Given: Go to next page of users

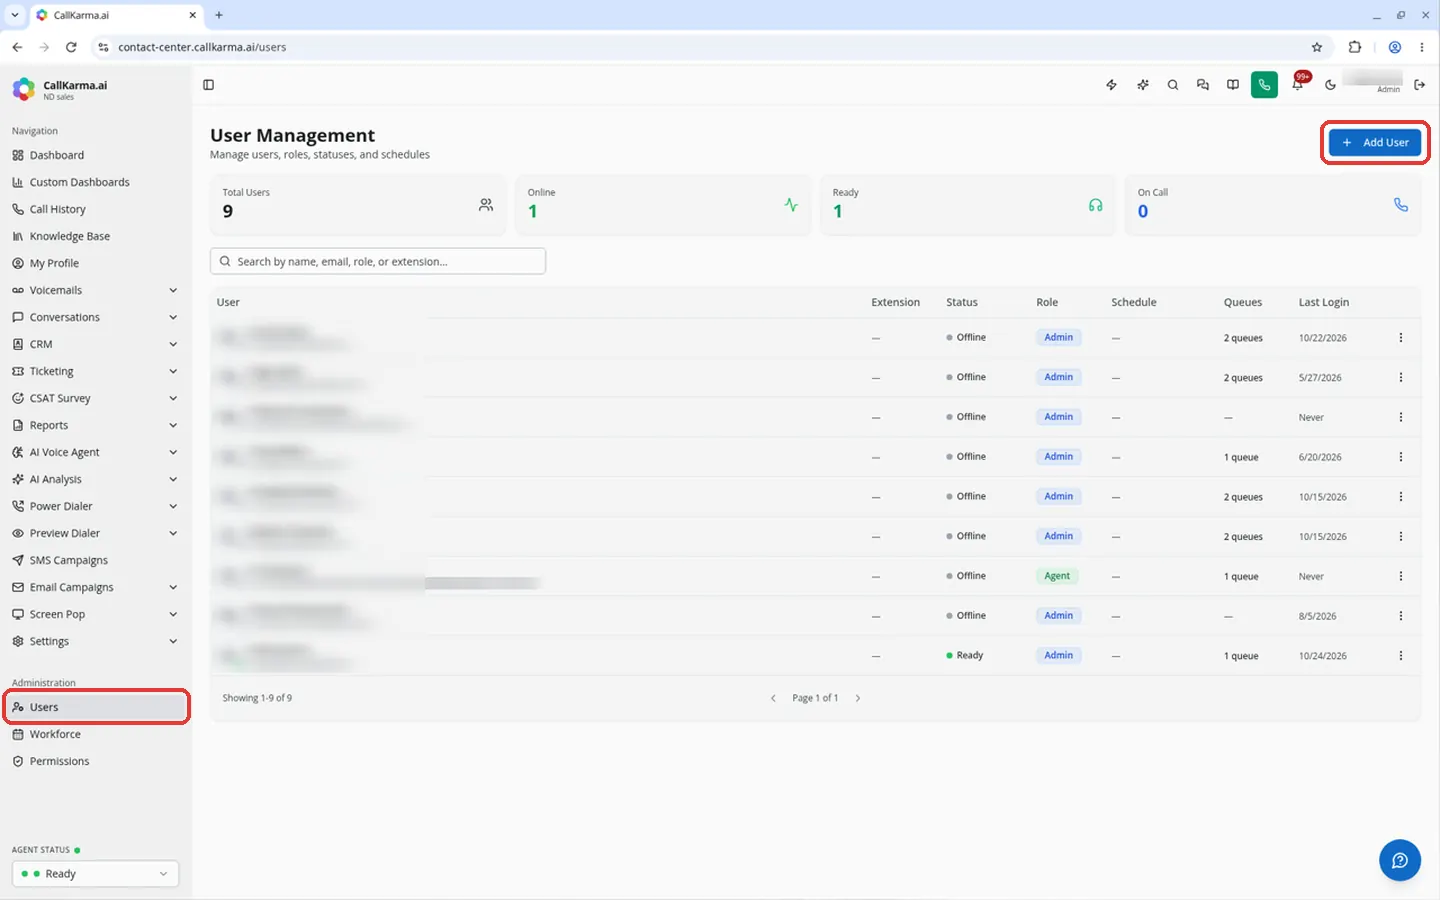Looking at the screenshot, I should click(x=858, y=698).
